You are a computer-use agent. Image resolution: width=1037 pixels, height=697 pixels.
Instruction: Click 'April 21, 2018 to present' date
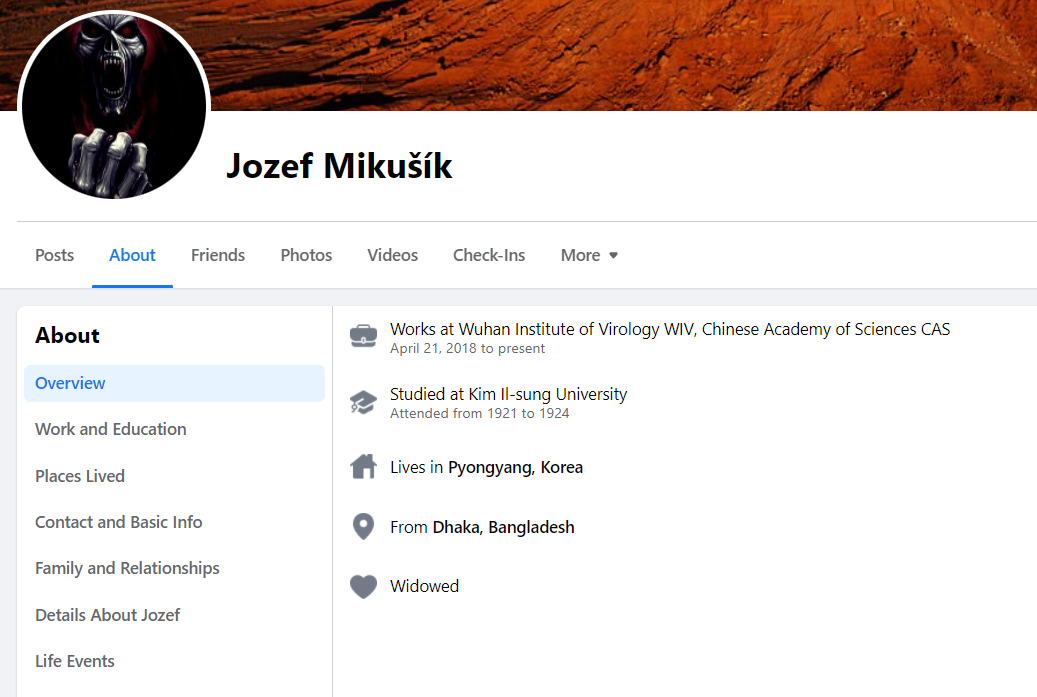[x=467, y=348]
